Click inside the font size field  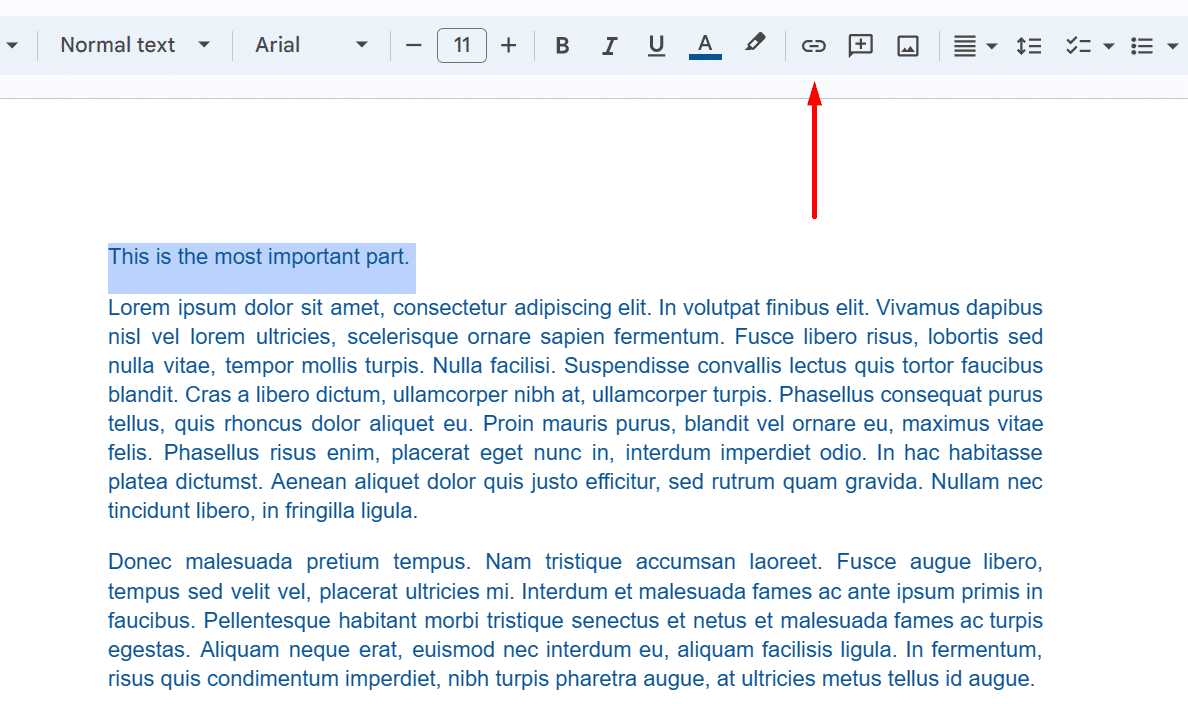point(461,45)
